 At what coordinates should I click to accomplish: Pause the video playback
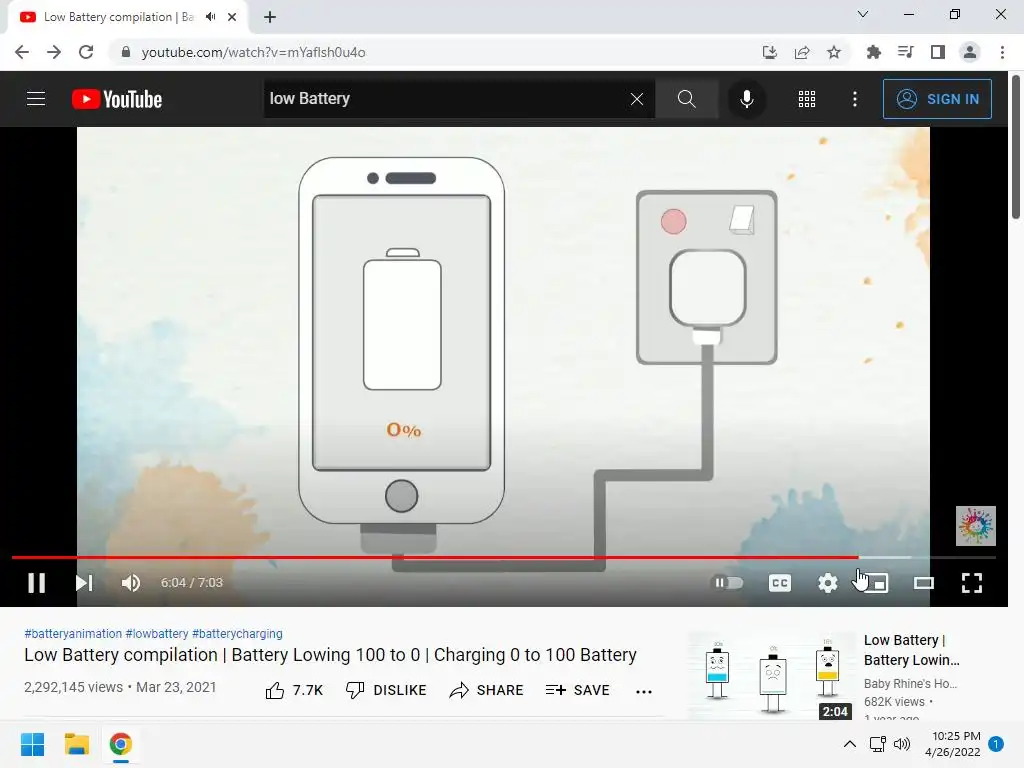pos(37,583)
